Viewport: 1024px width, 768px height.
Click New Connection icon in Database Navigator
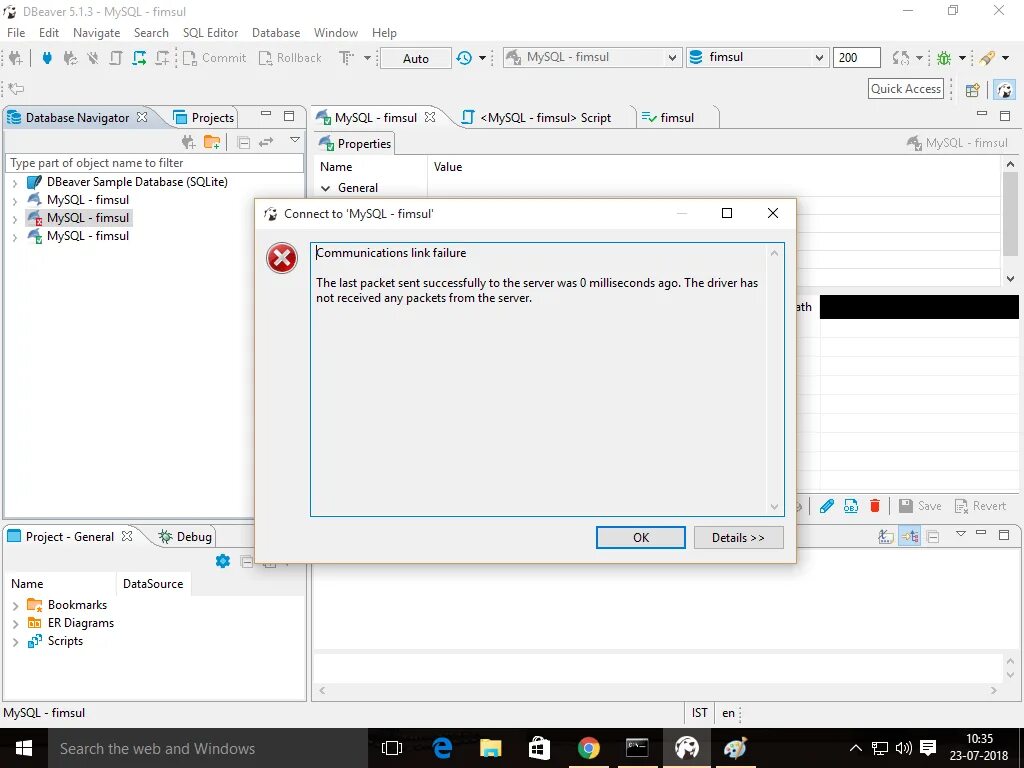tap(189, 142)
